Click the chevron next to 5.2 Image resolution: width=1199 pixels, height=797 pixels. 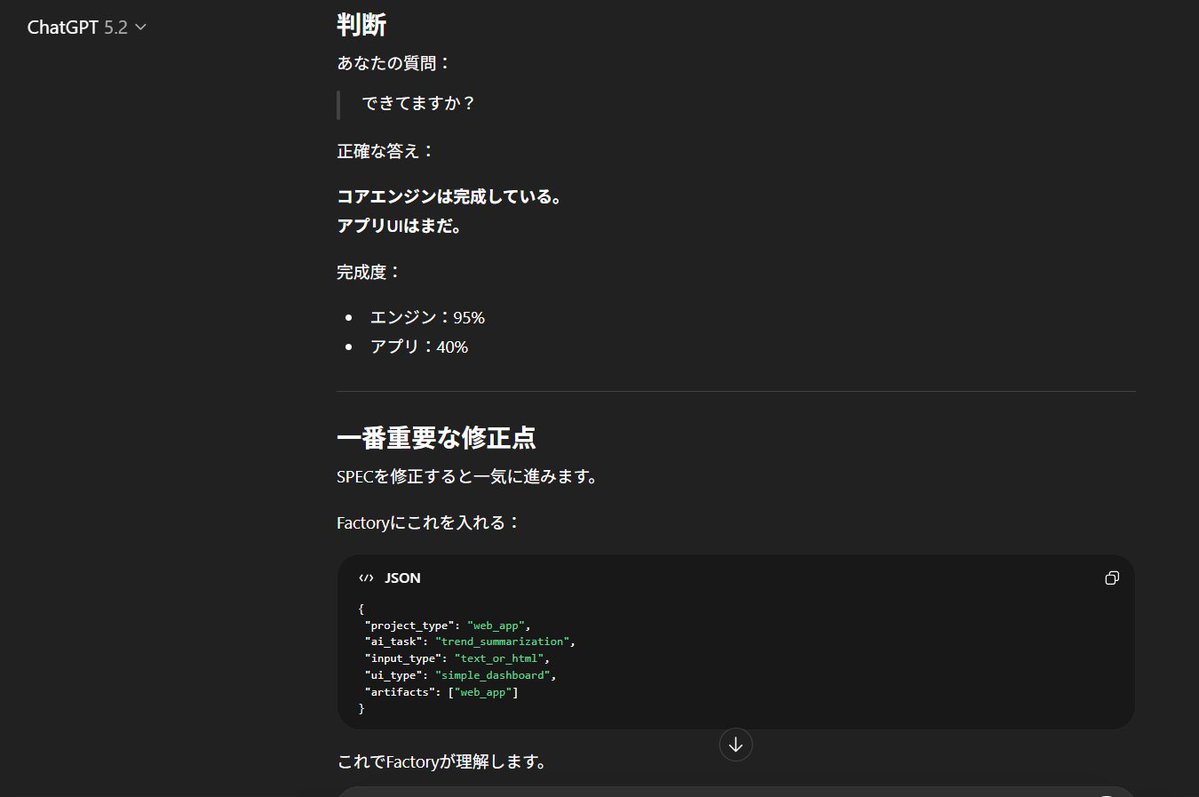pyautogui.click(x=138, y=28)
